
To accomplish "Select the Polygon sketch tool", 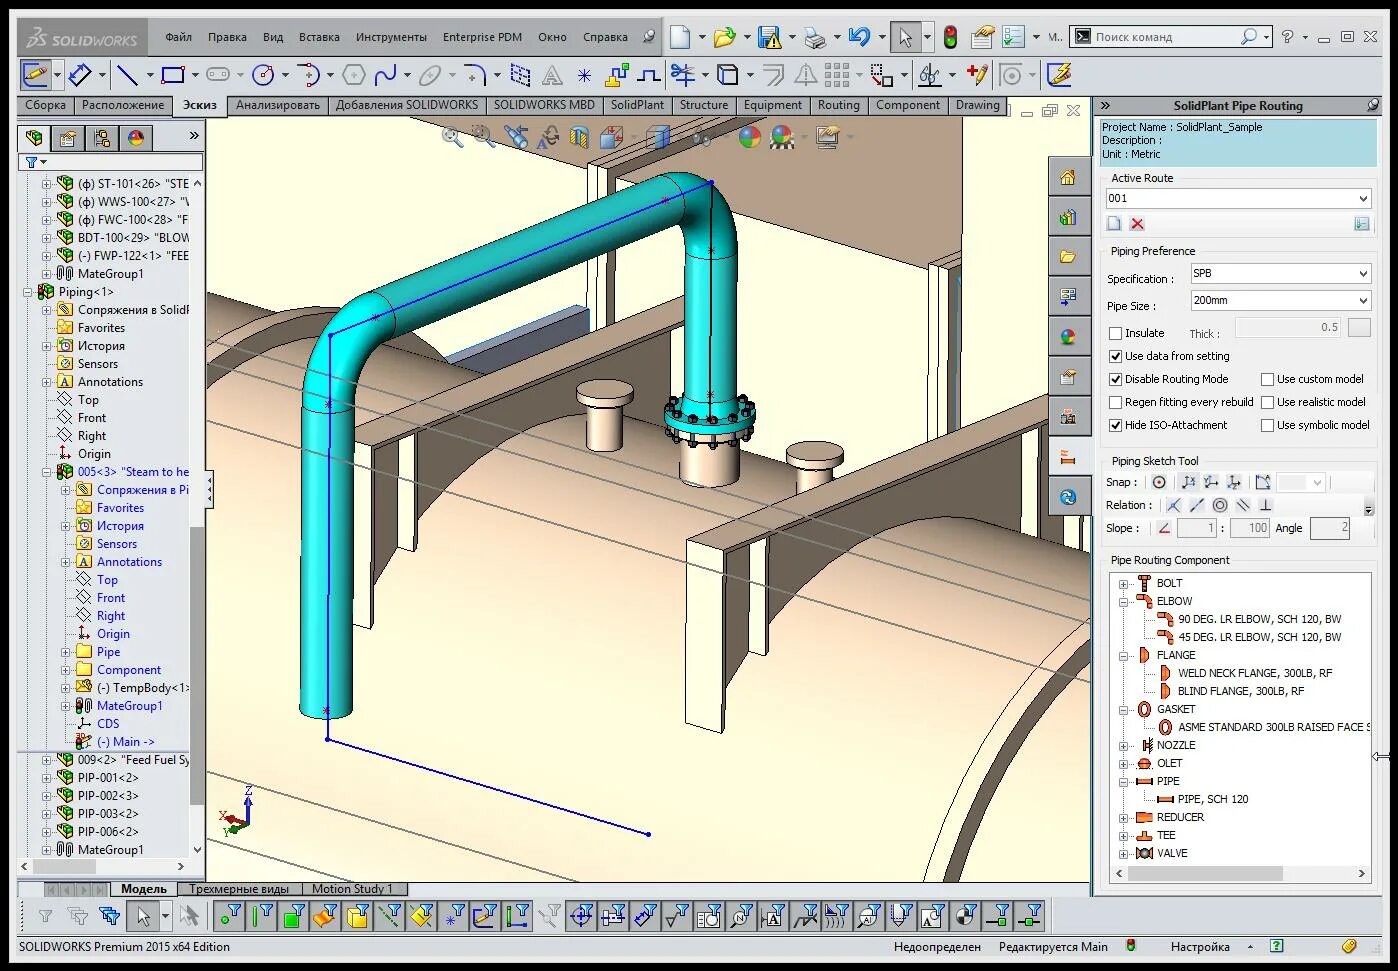I will point(353,75).
